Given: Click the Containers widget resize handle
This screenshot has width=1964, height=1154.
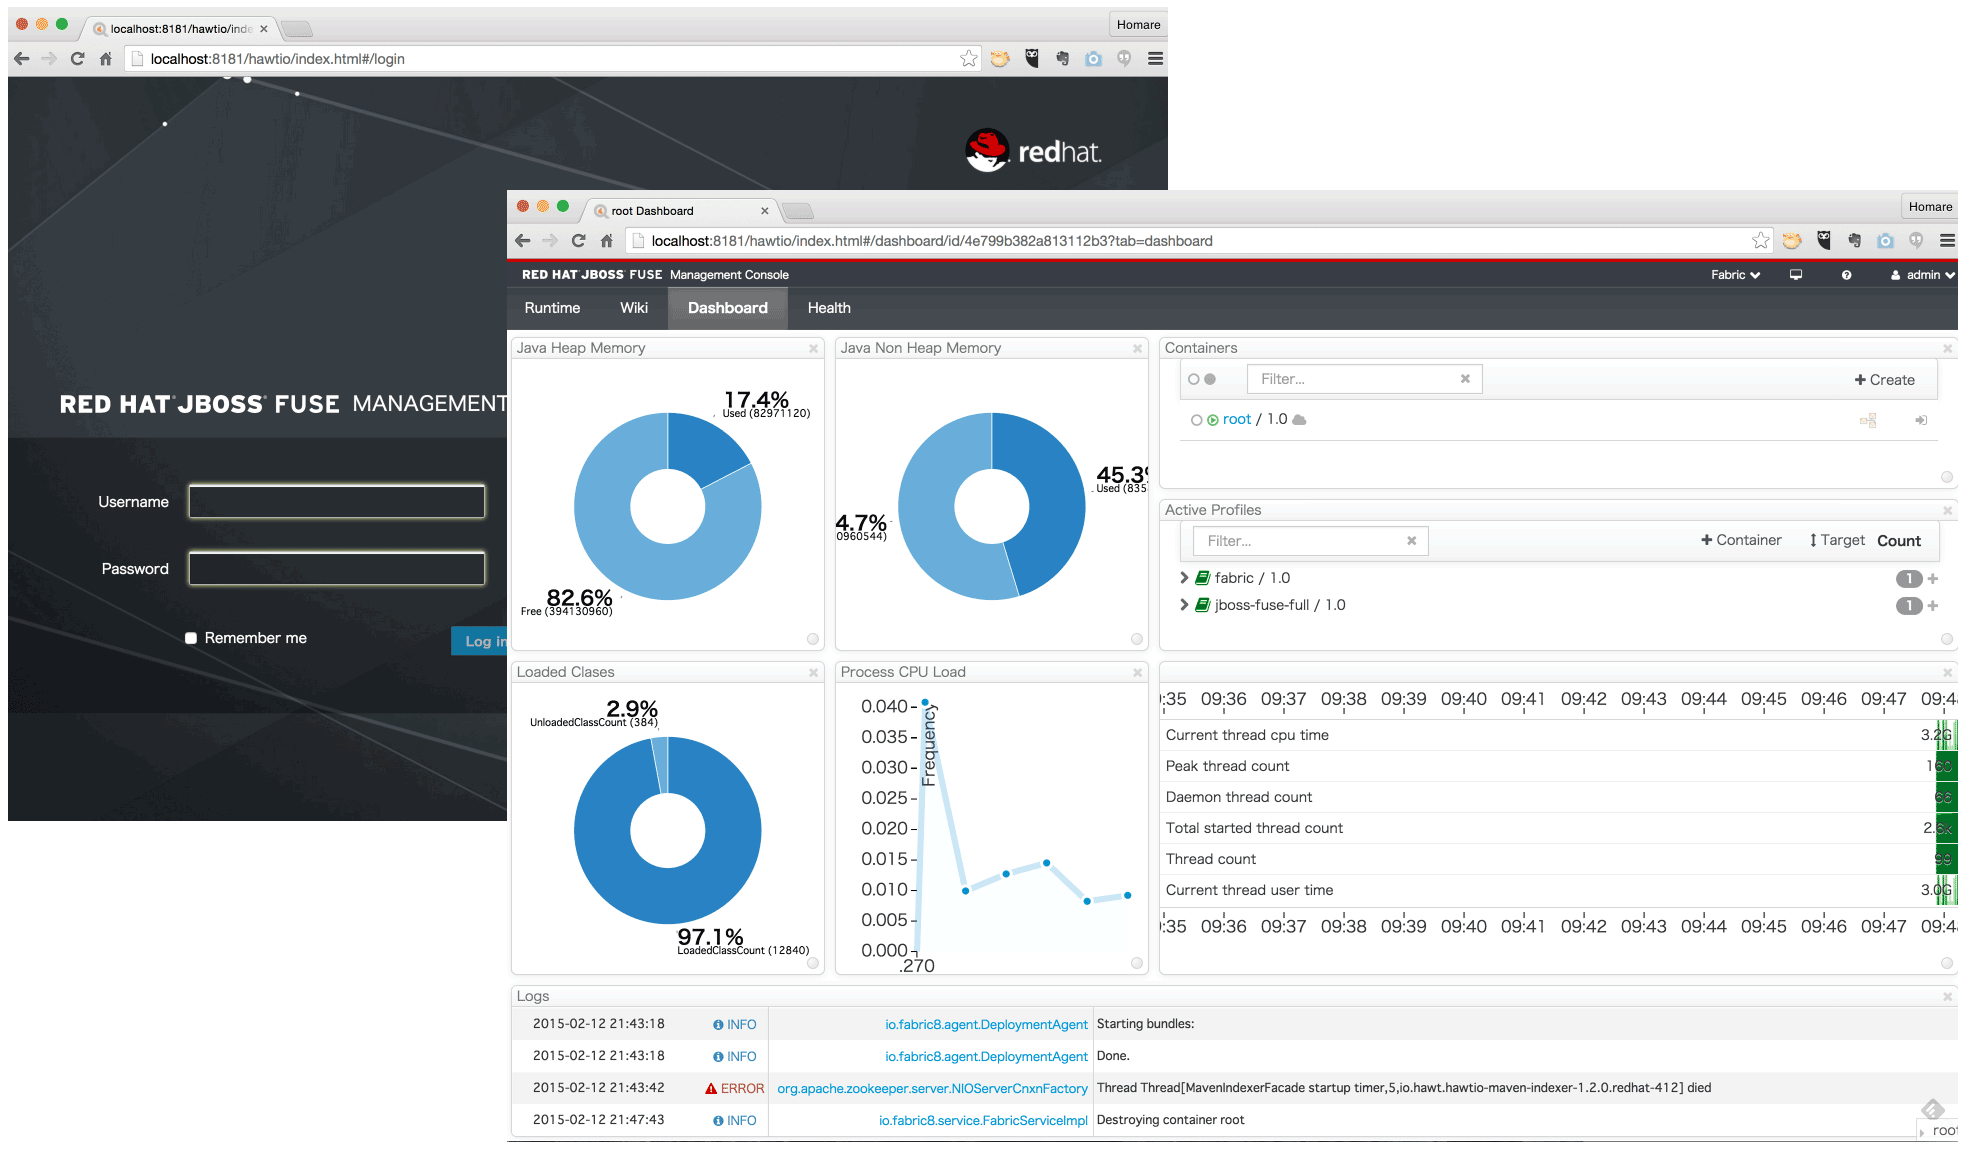Looking at the screenshot, I should click(x=1947, y=477).
